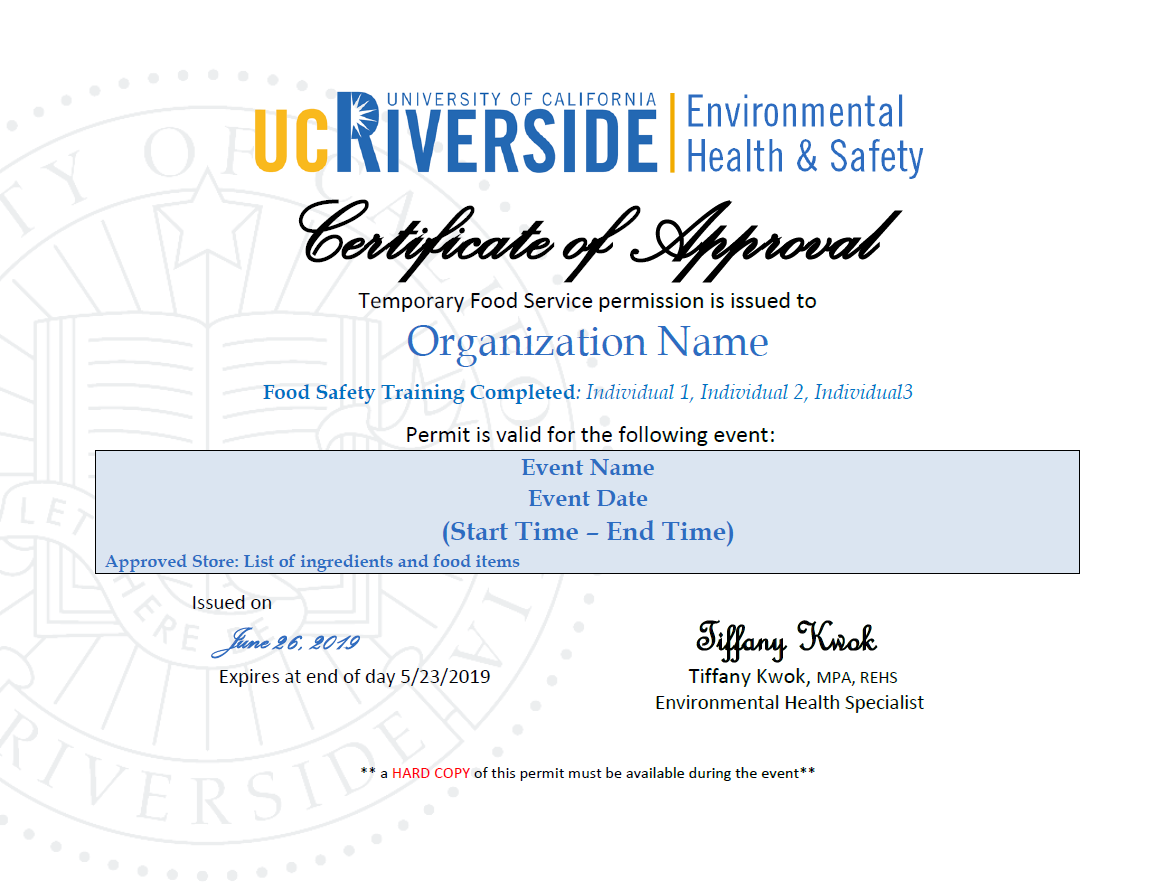Click the Approved Store ingredients line
Screen dimensions: 1173x890
click(312, 562)
